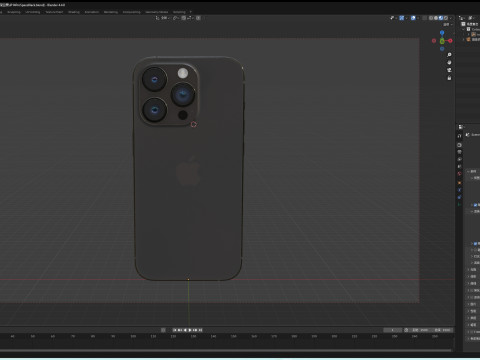Open the outliner editor type menu

[x=462, y=18]
